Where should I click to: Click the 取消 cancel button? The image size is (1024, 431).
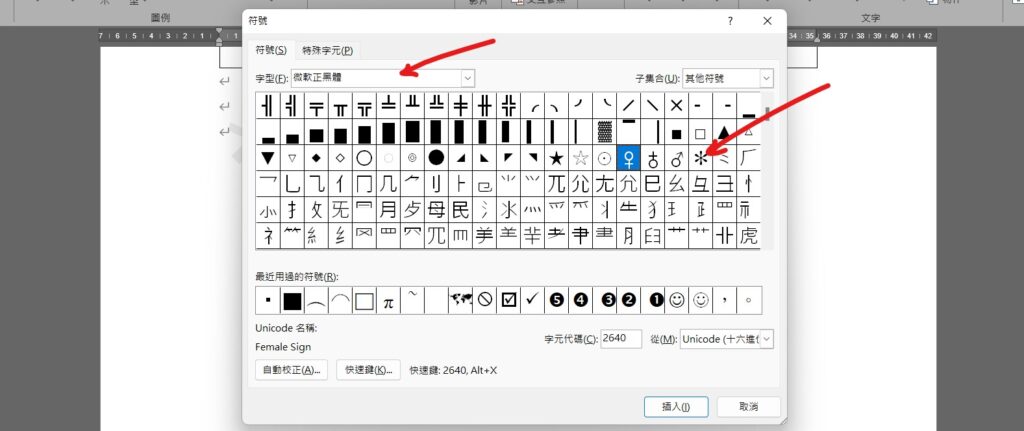tap(748, 406)
